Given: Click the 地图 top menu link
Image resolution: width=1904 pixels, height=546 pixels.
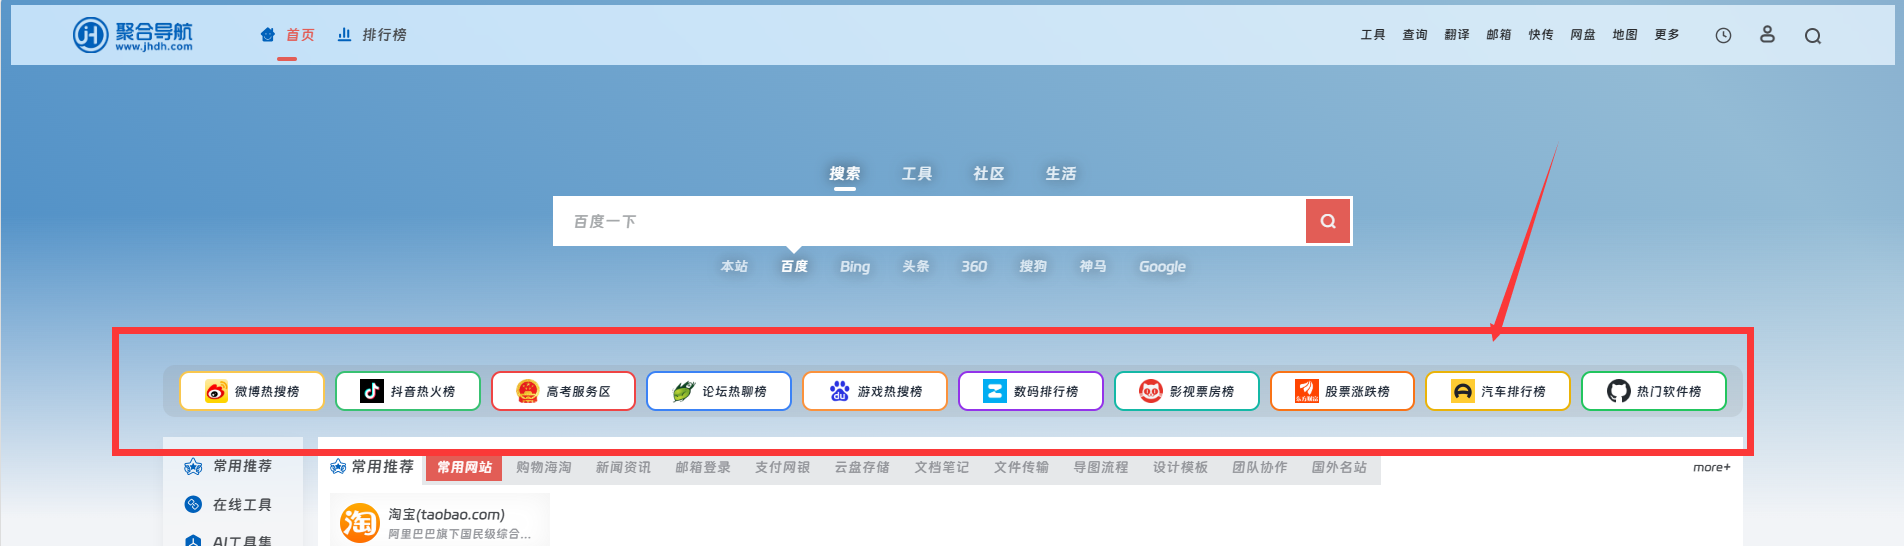Looking at the screenshot, I should click(1625, 35).
